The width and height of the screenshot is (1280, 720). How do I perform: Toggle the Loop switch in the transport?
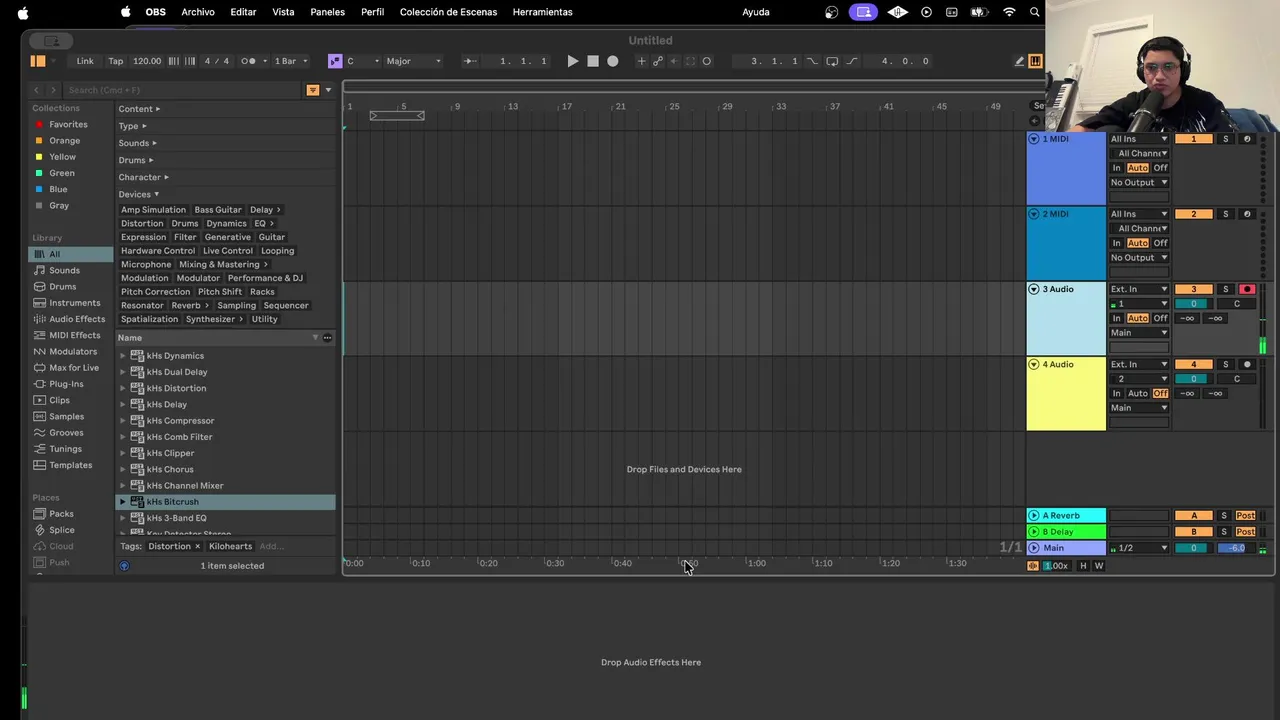pyautogui.click(x=832, y=61)
